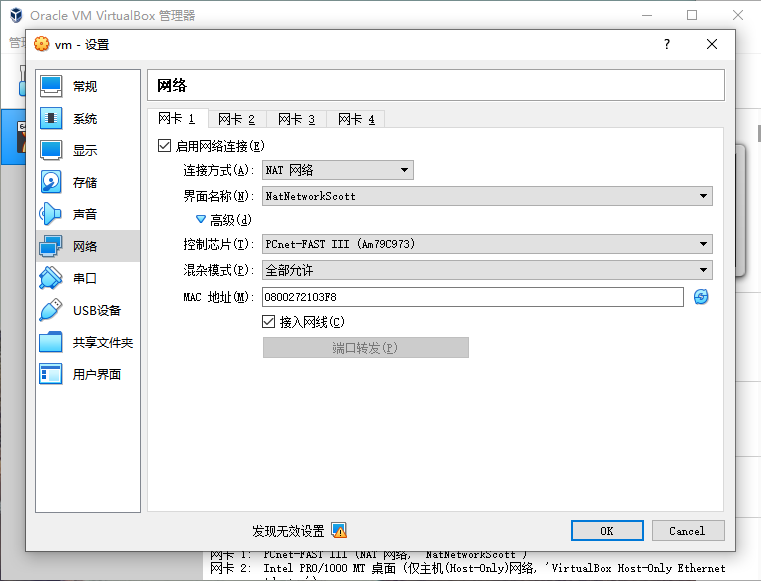Click the help question mark button

[x=667, y=44]
